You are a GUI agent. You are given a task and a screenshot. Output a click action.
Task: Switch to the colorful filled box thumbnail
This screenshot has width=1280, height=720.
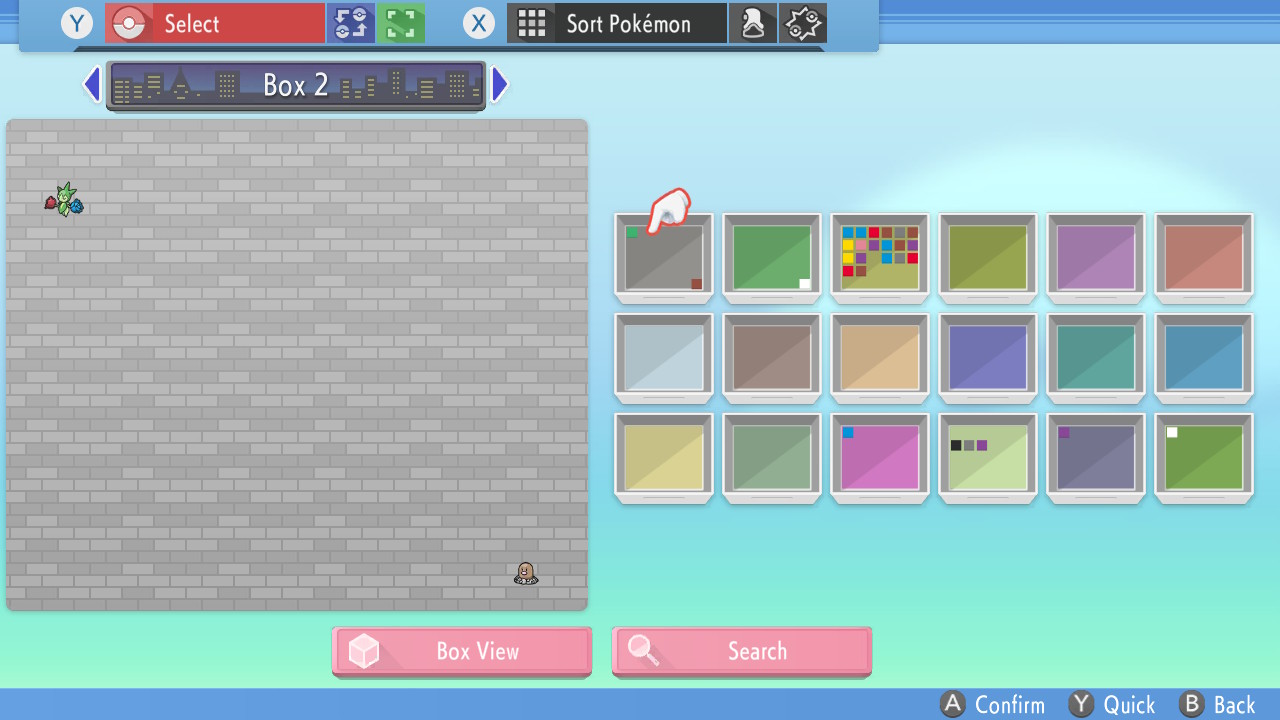(879, 257)
